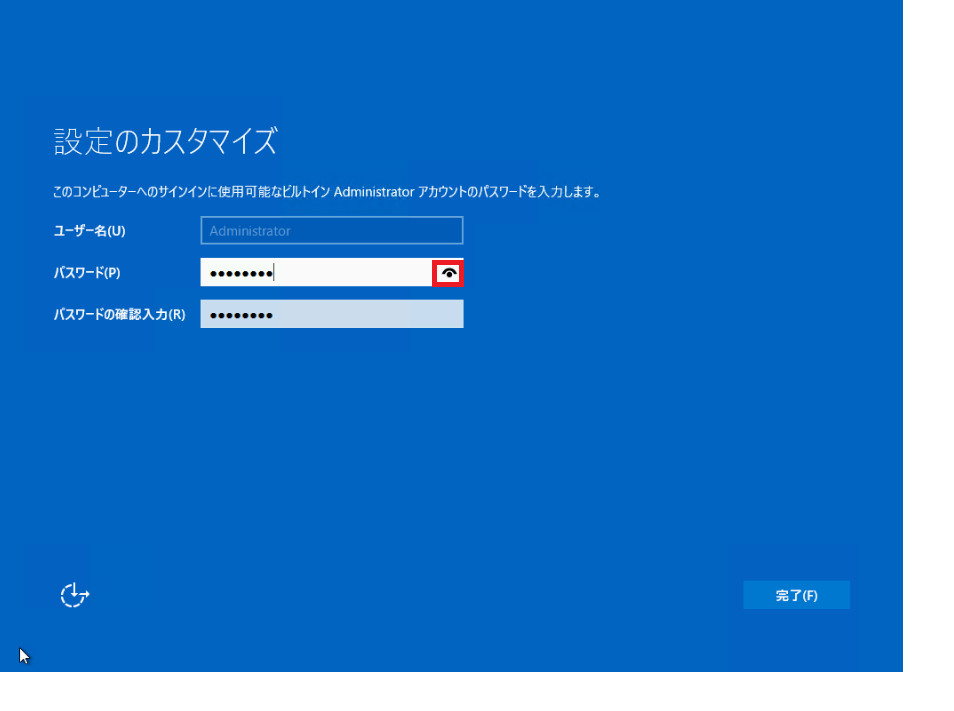Place cursor in the password input

320,272
